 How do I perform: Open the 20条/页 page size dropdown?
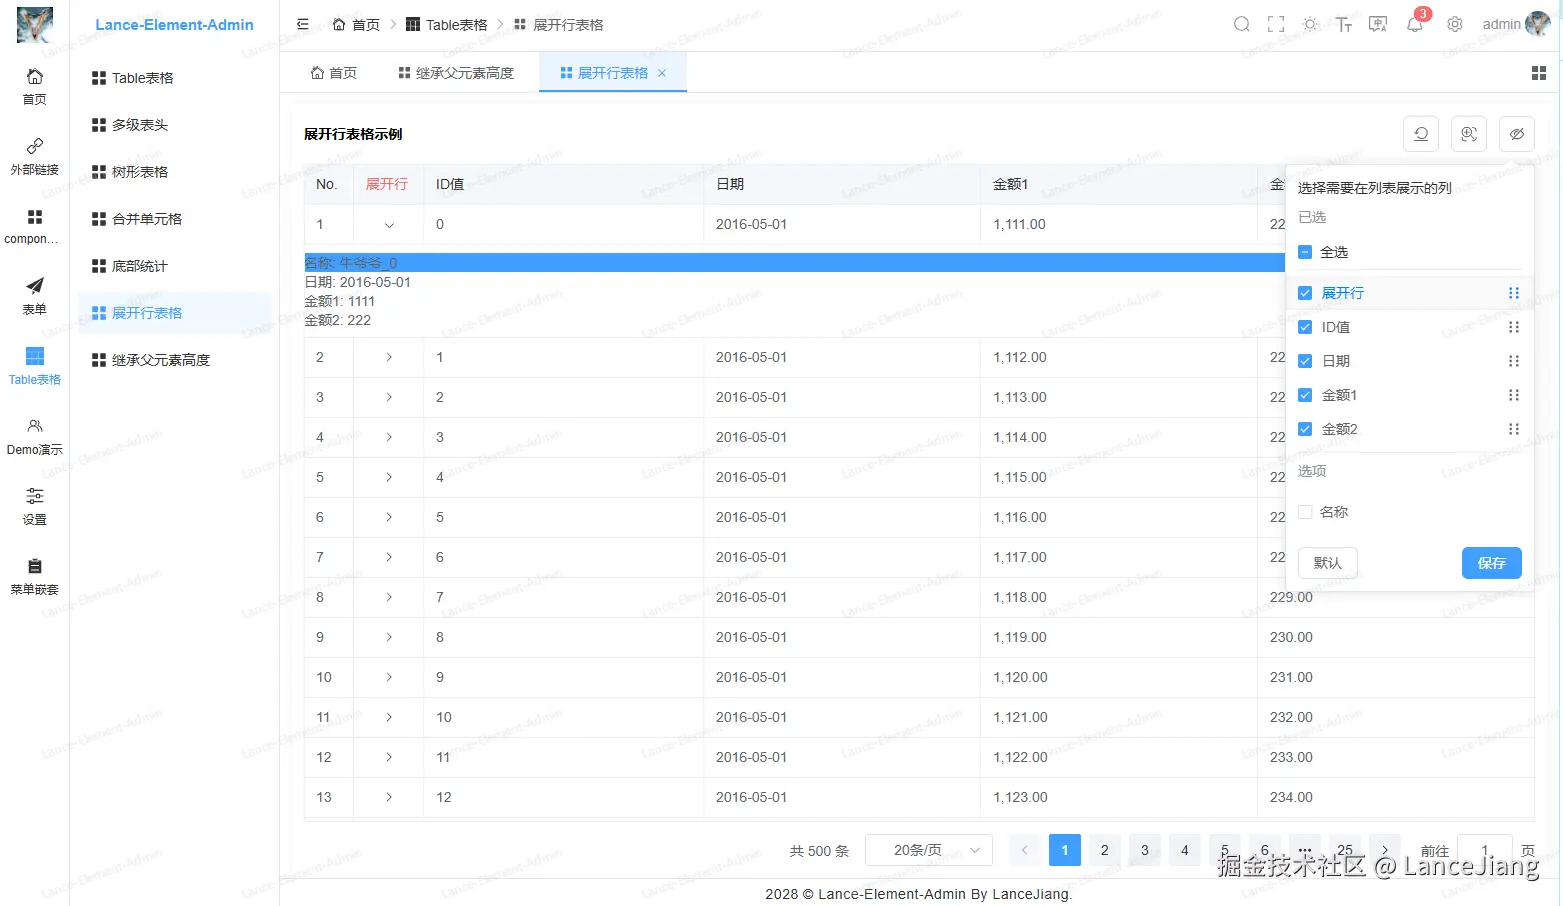pyautogui.click(x=928, y=849)
